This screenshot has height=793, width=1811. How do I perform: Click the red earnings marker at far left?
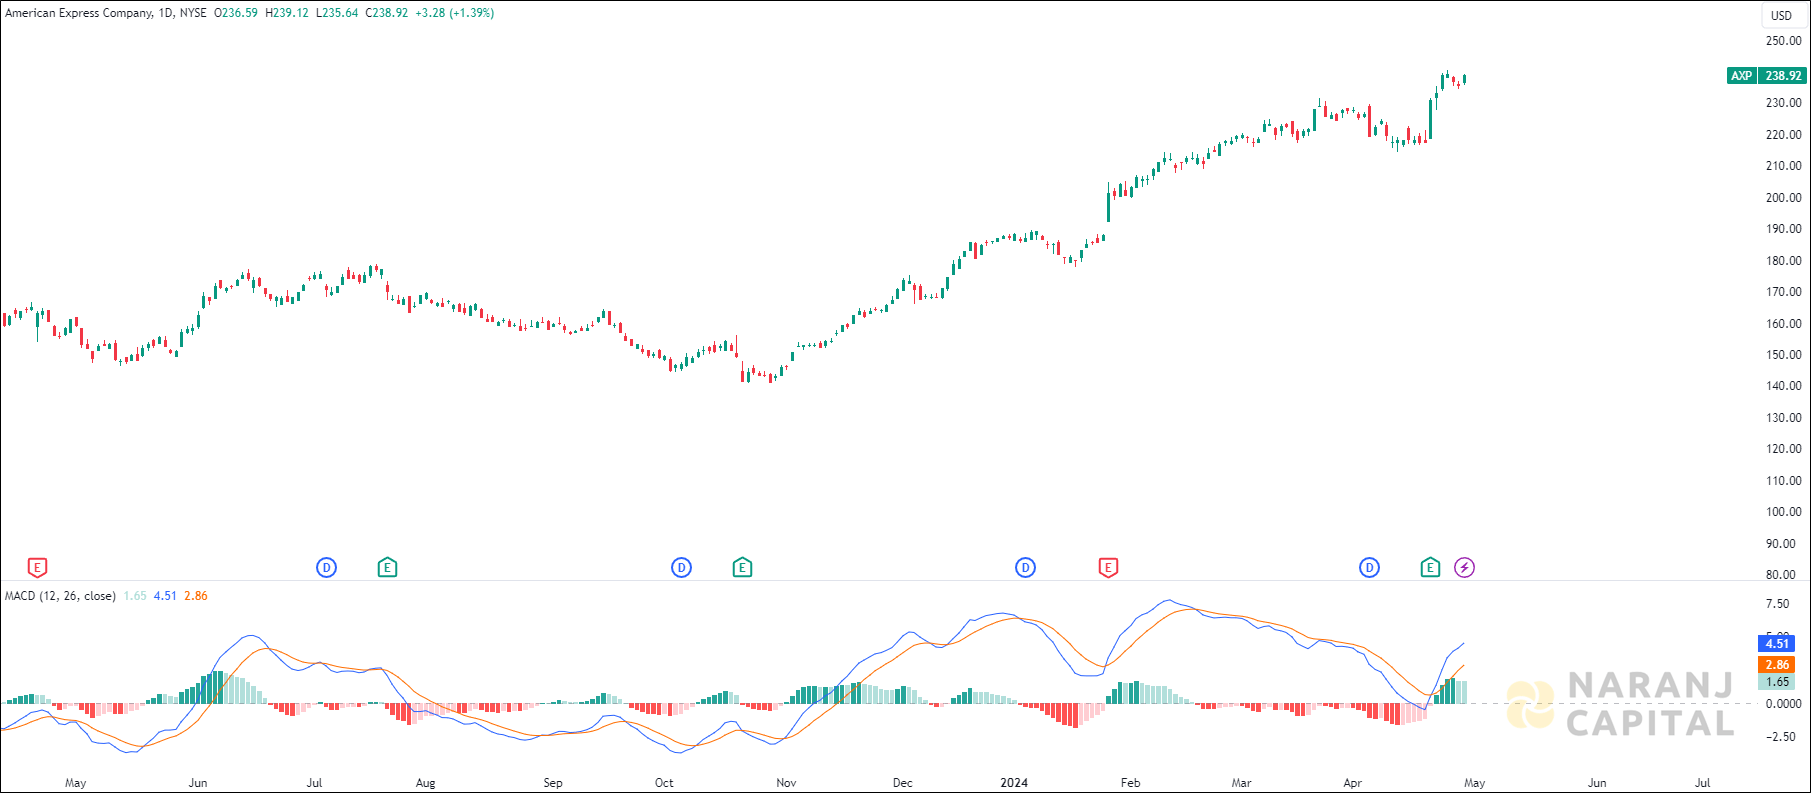click(x=37, y=568)
